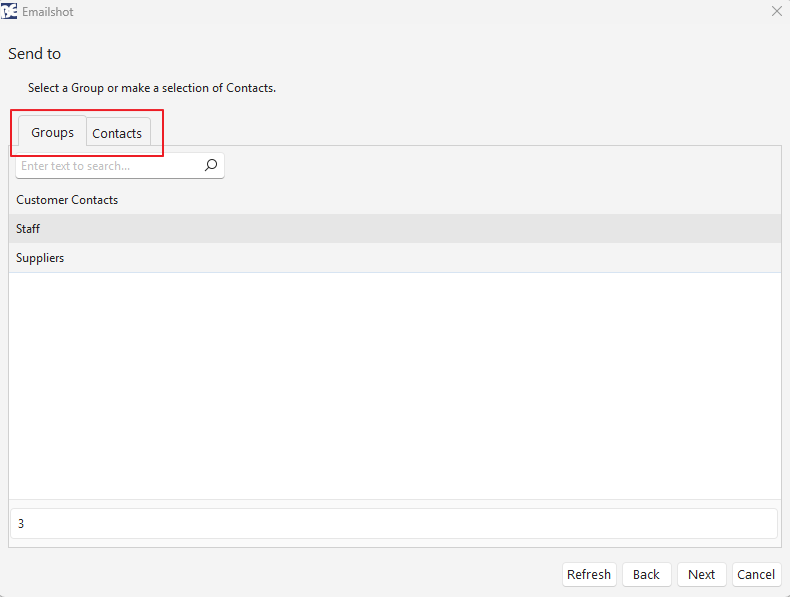Close the Emailshot window
This screenshot has height=597, width=790.
coord(776,11)
